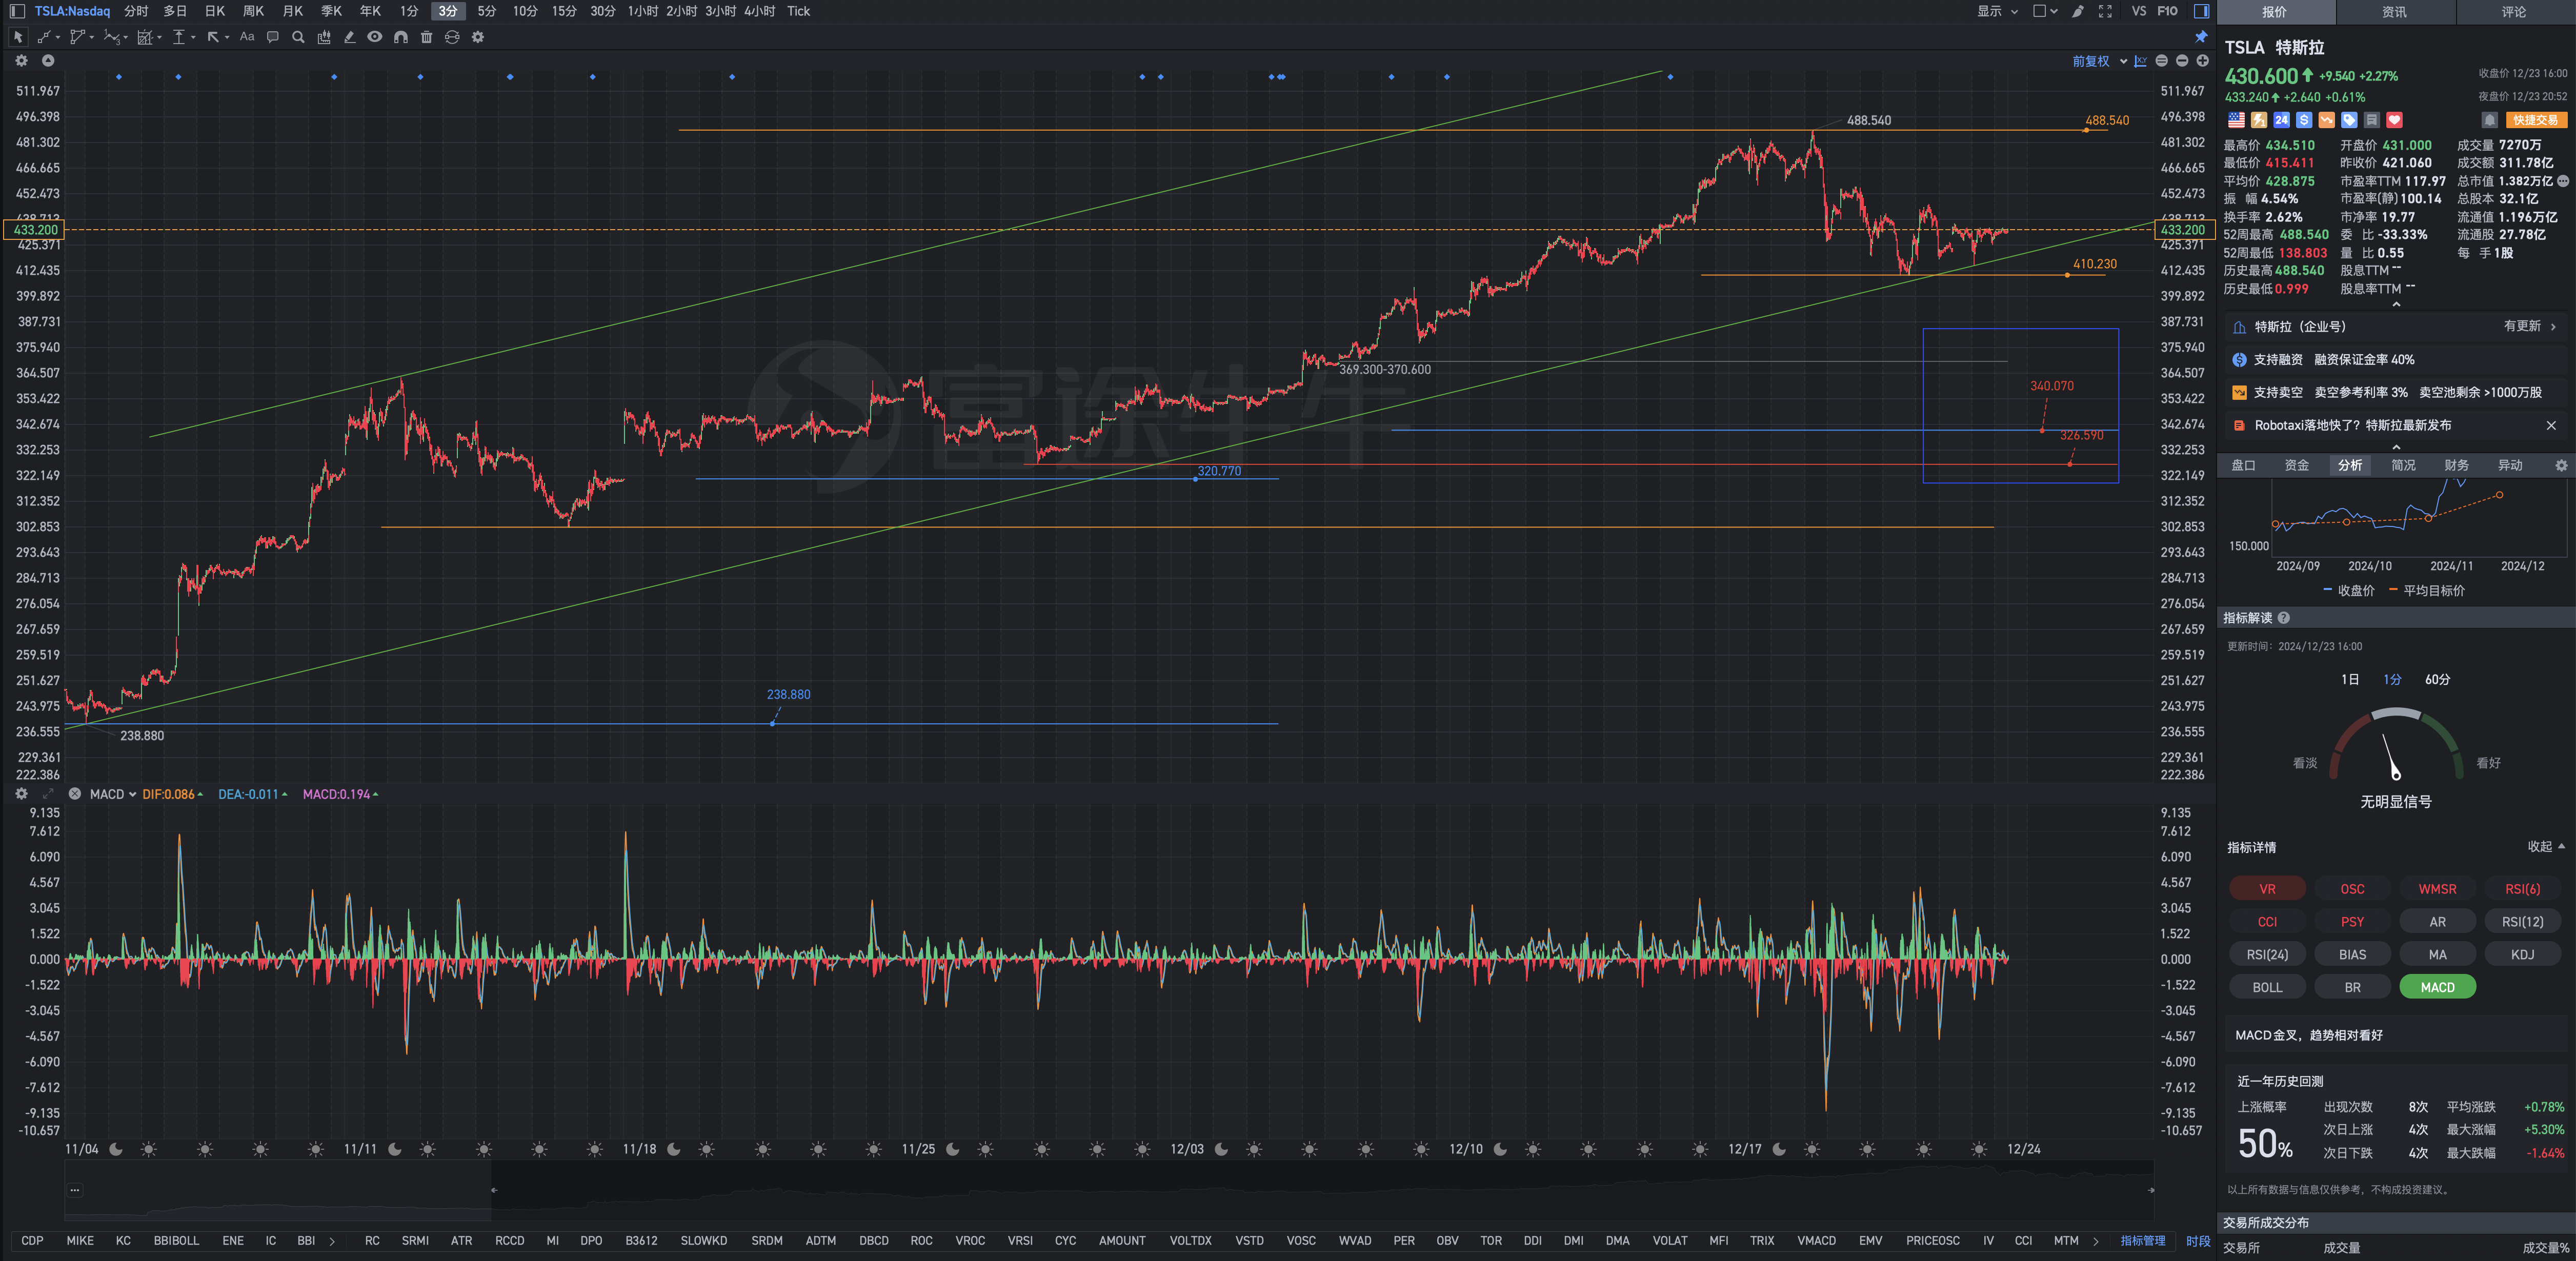Click the US flag market icon

coord(2236,120)
